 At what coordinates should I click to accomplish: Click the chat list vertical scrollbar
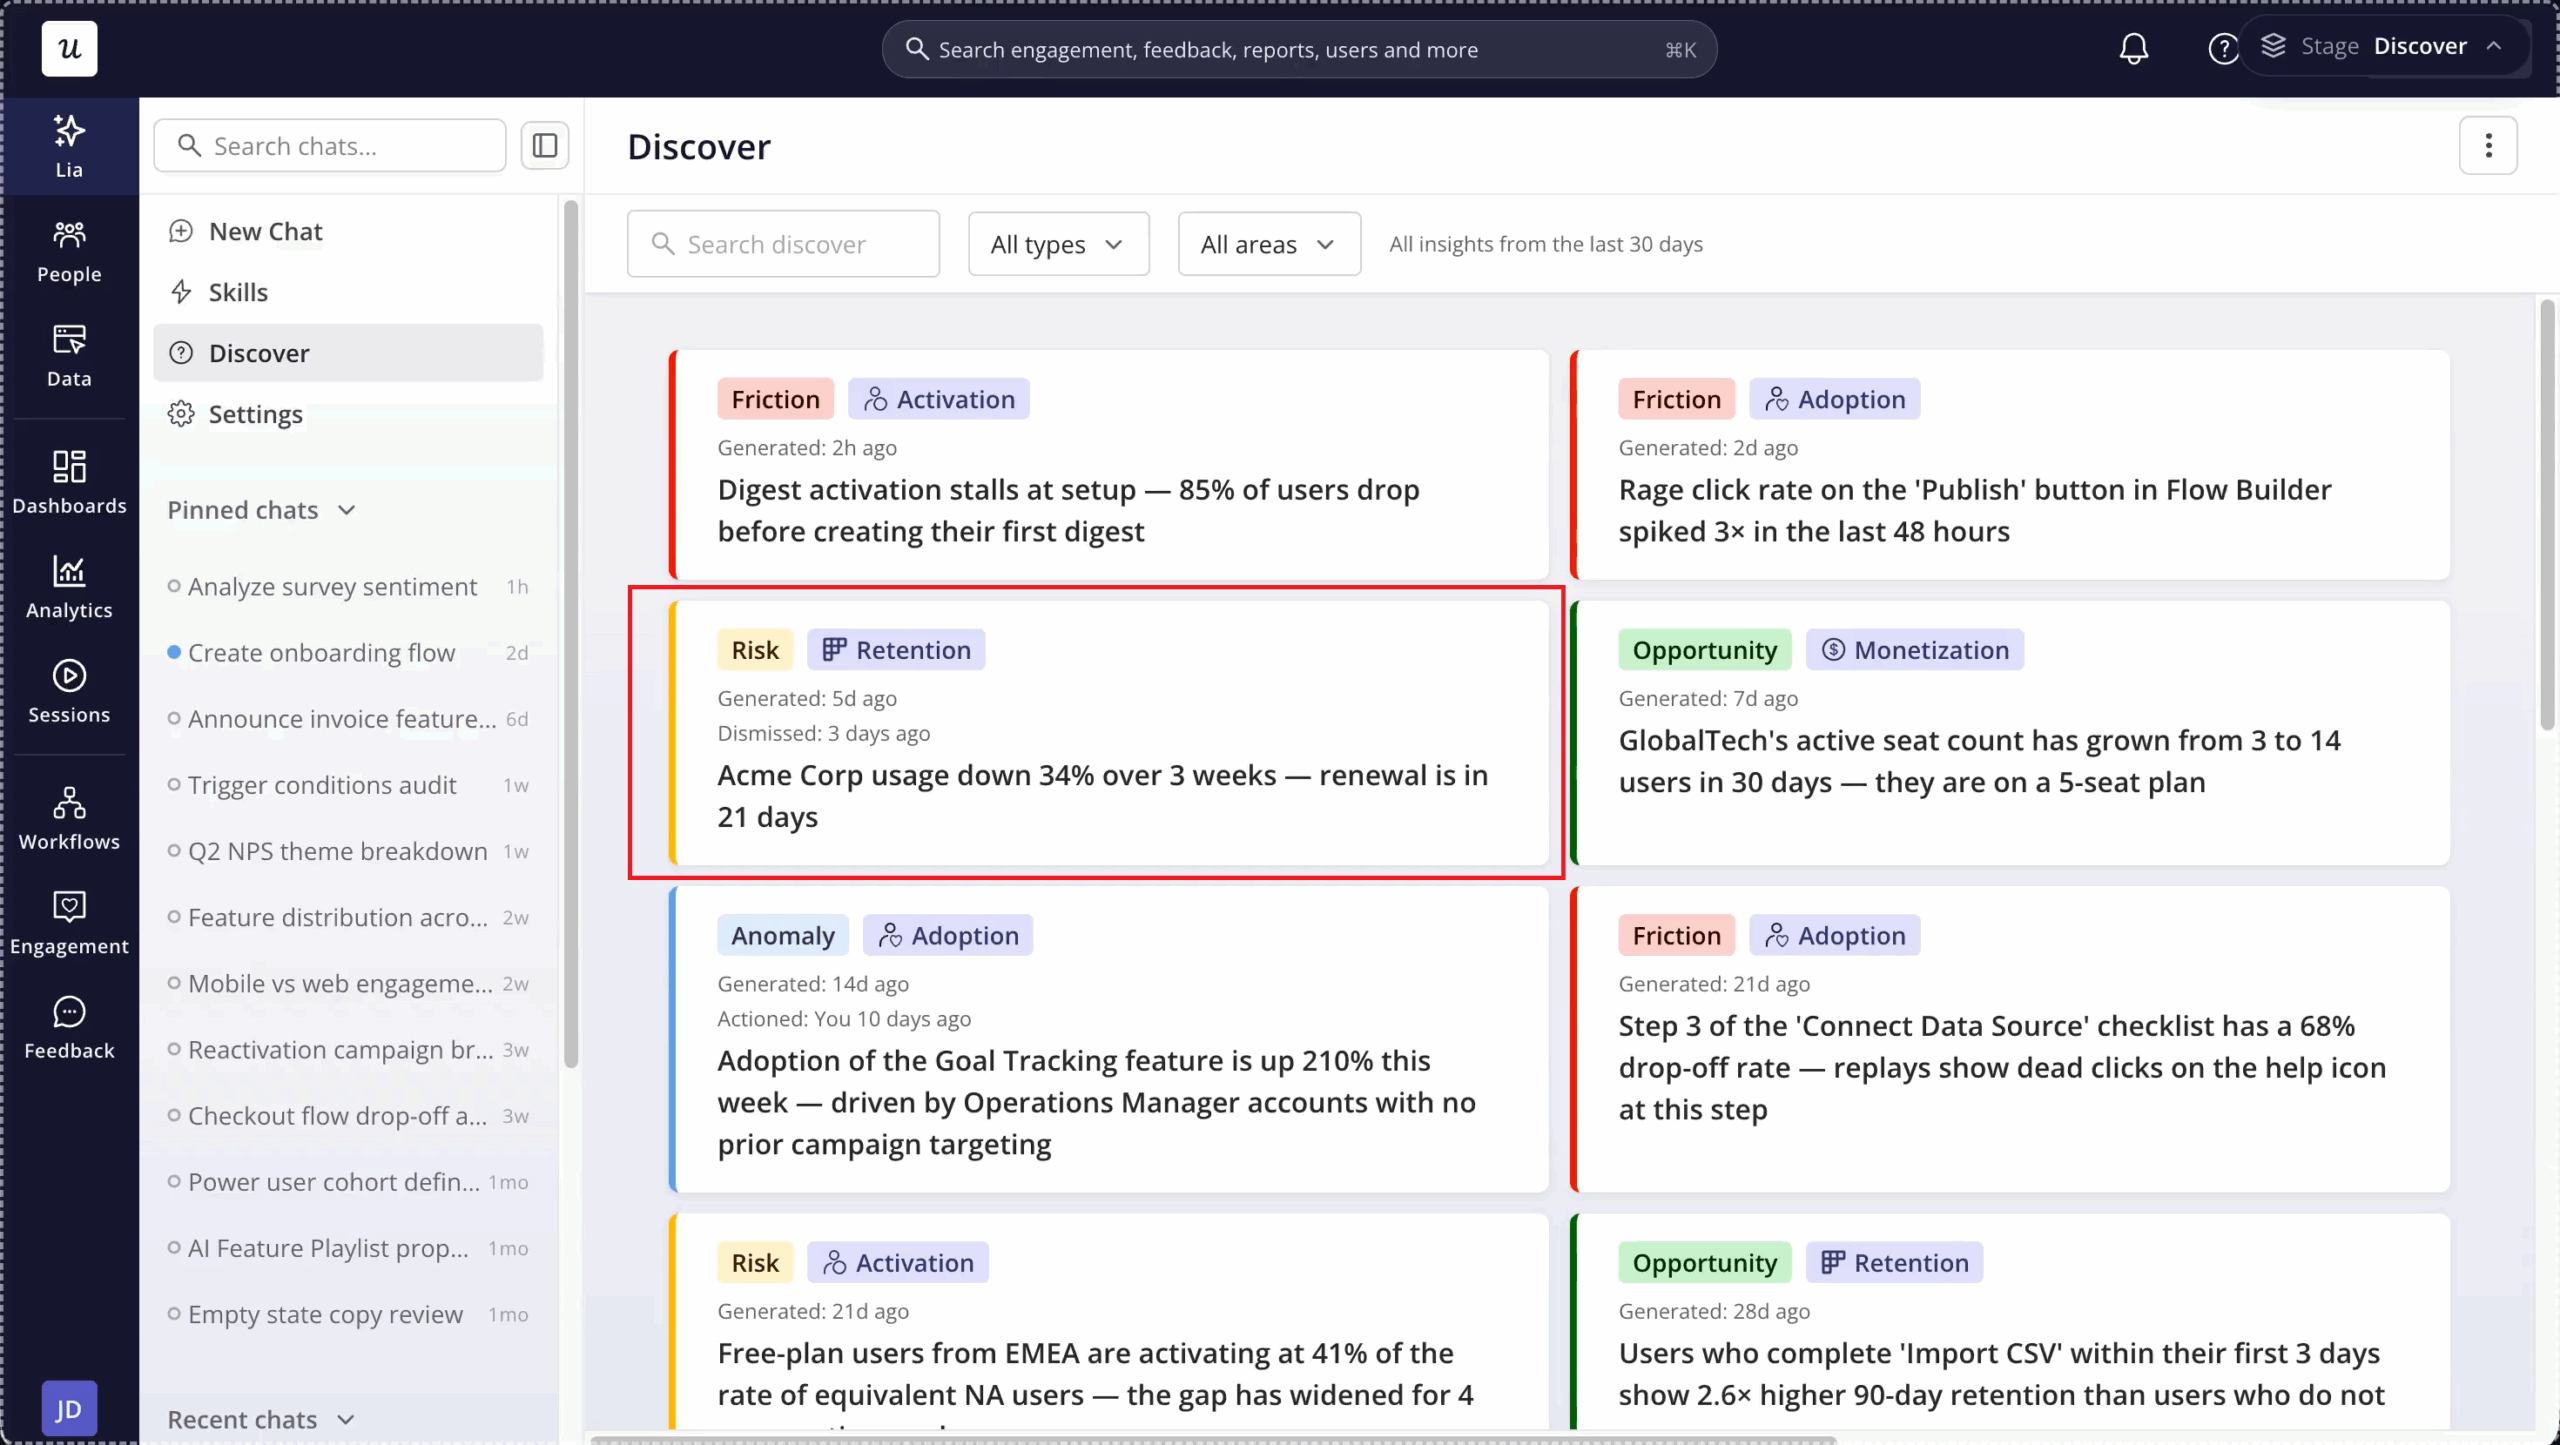click(571, 634)
